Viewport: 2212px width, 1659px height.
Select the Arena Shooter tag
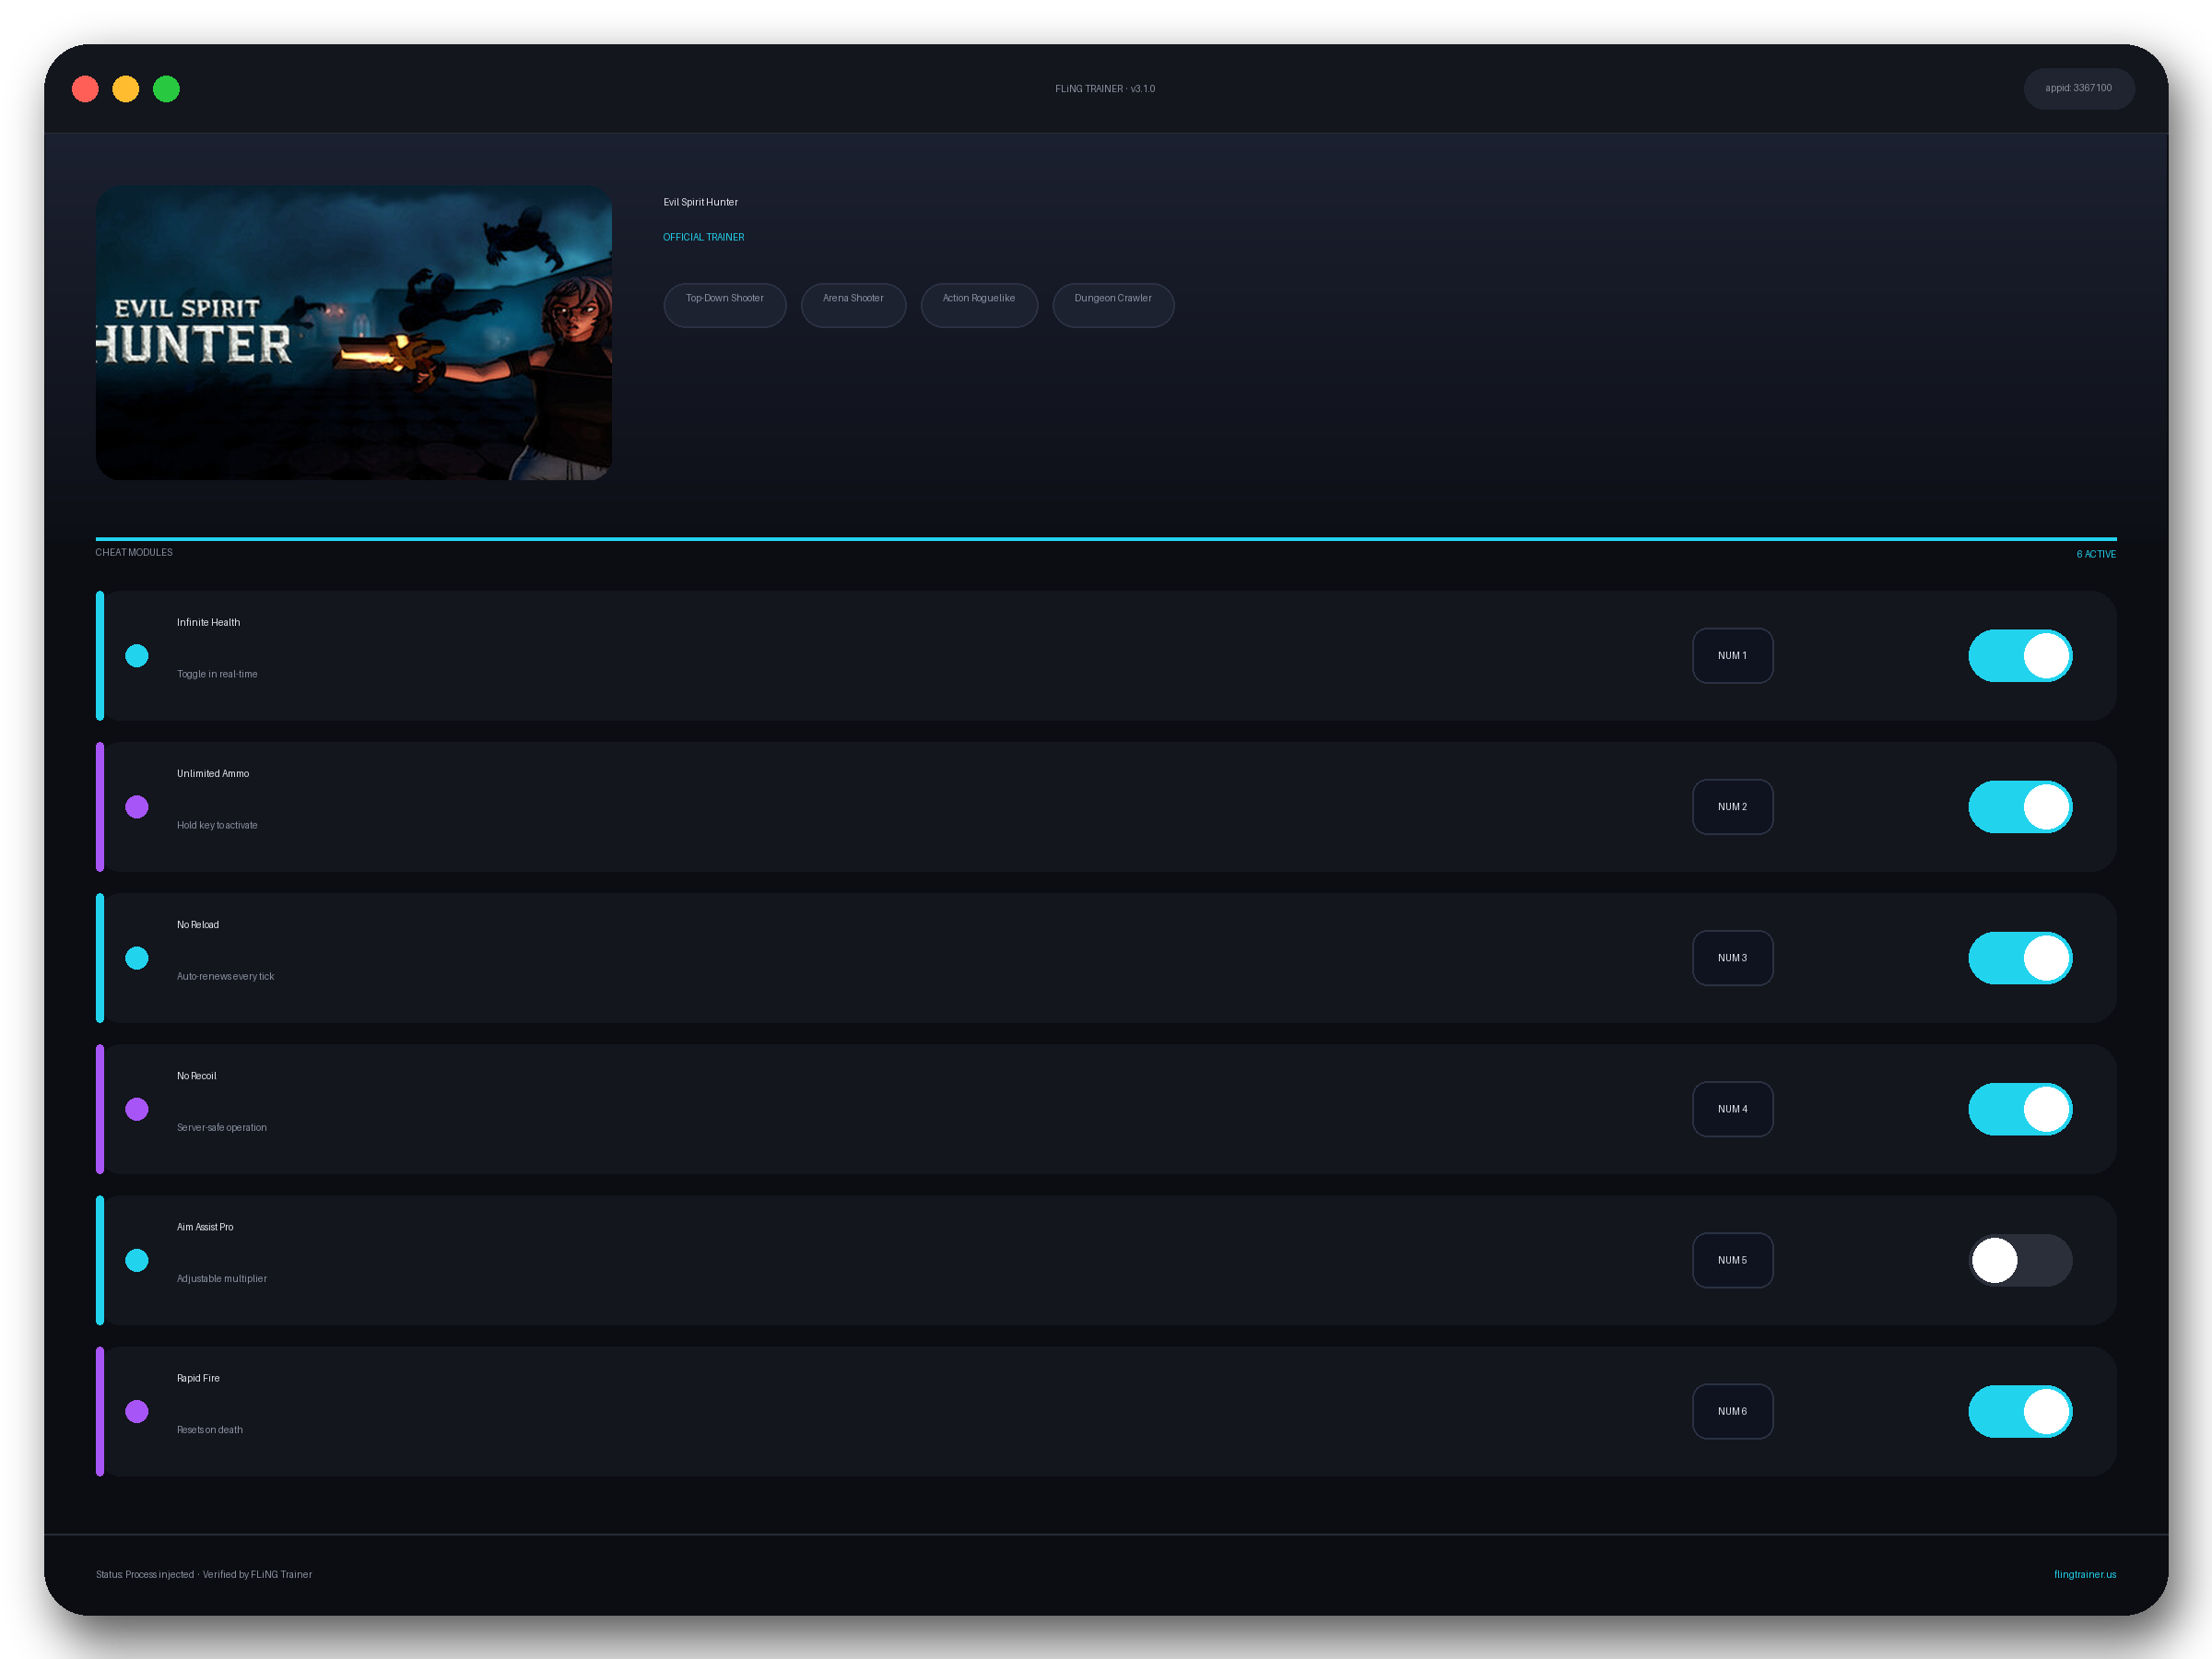click(x=853, y=305)
